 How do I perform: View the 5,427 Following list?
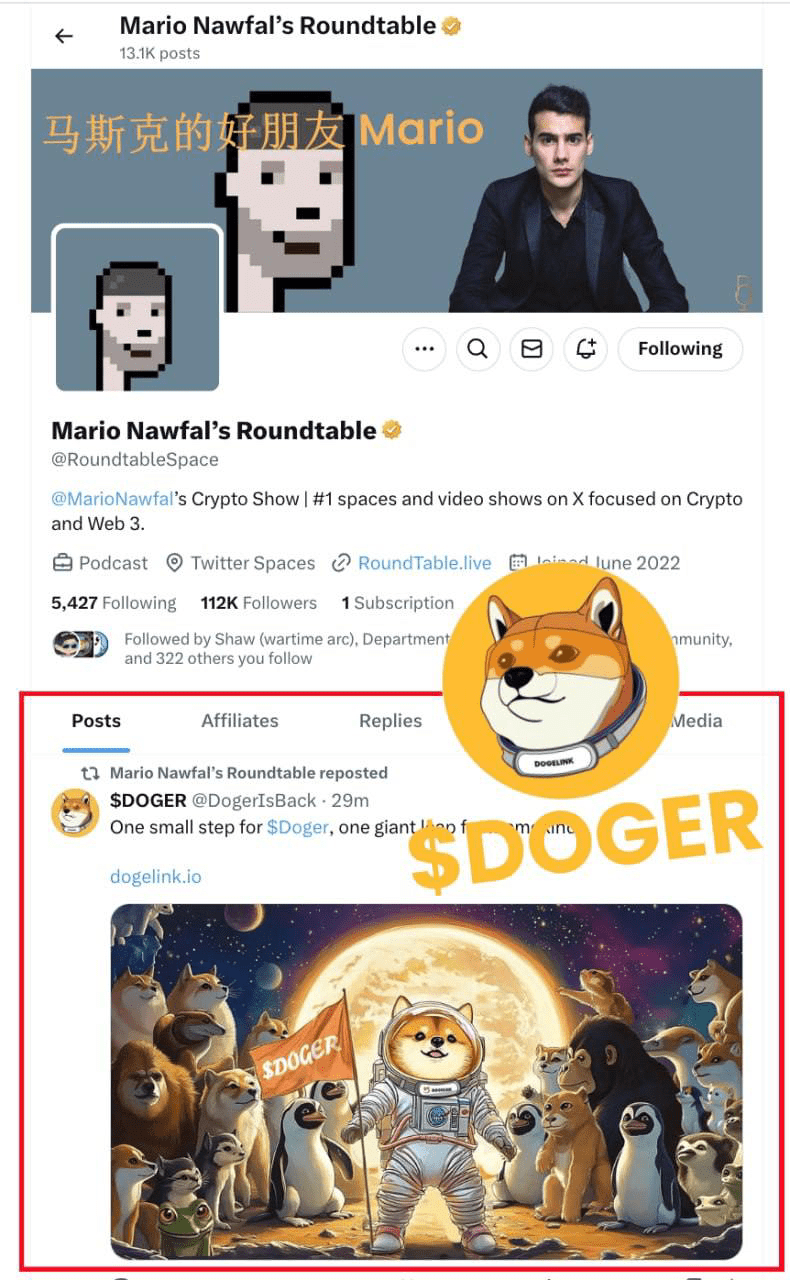[x=114, y=603]
